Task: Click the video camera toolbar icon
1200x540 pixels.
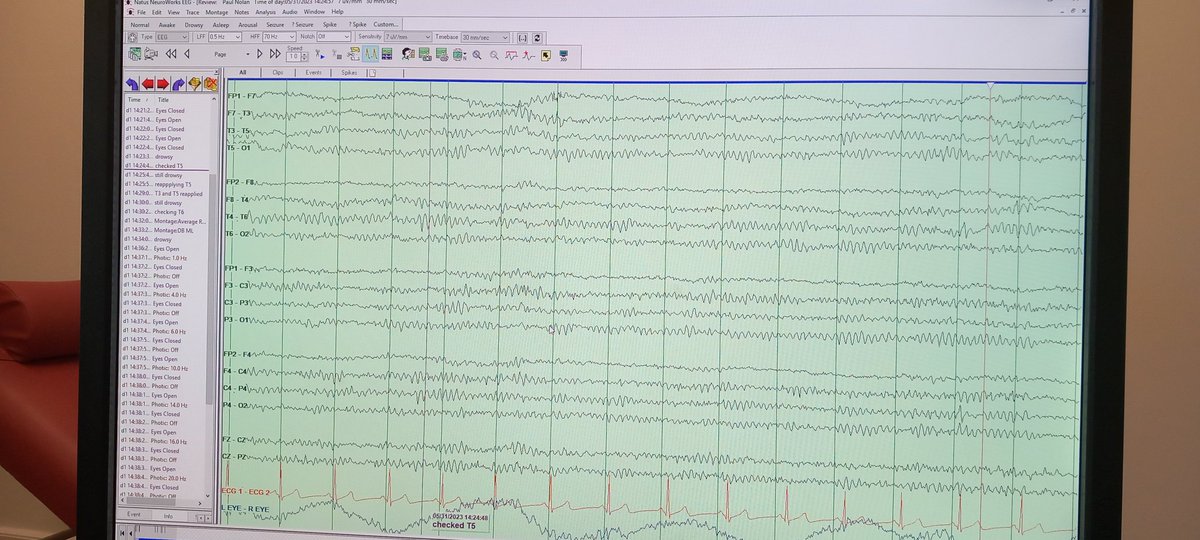Action: pos(151,54)
